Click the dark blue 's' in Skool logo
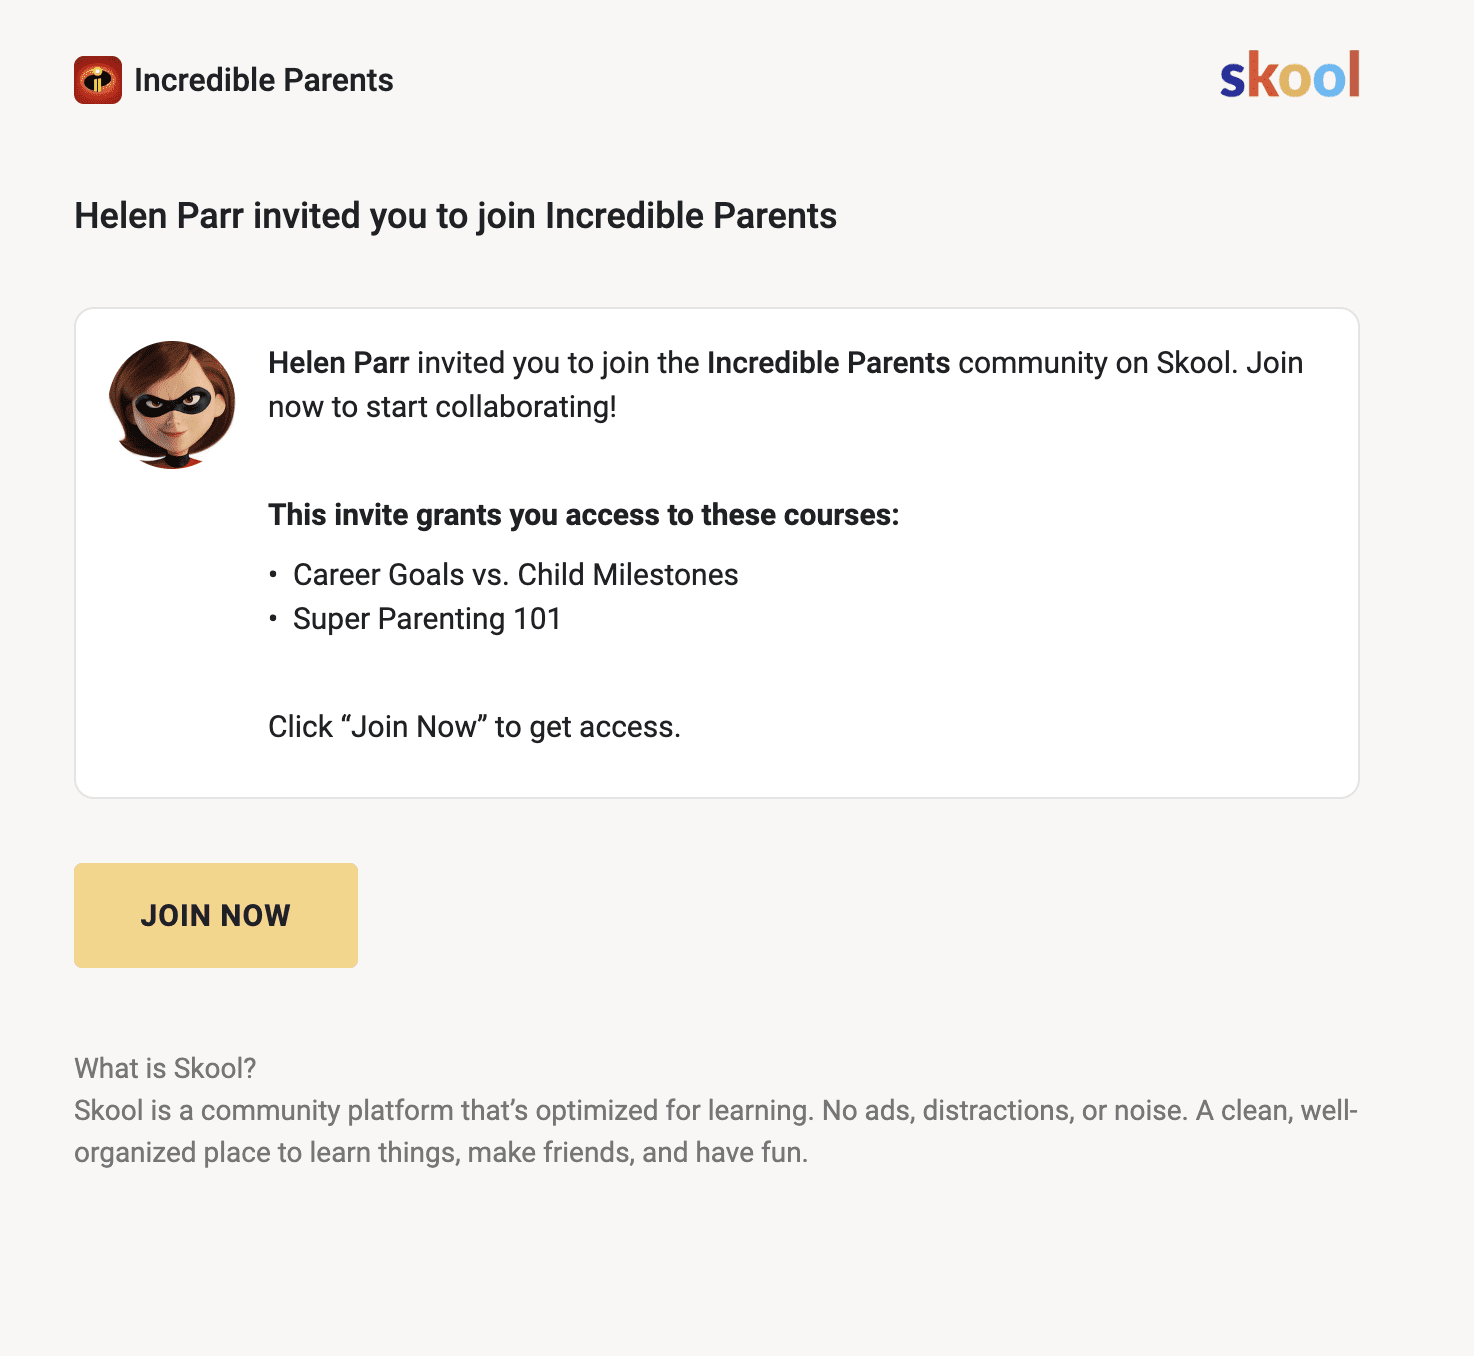This screenshot has width=1474, height=1356. [x=1233, y=81]
